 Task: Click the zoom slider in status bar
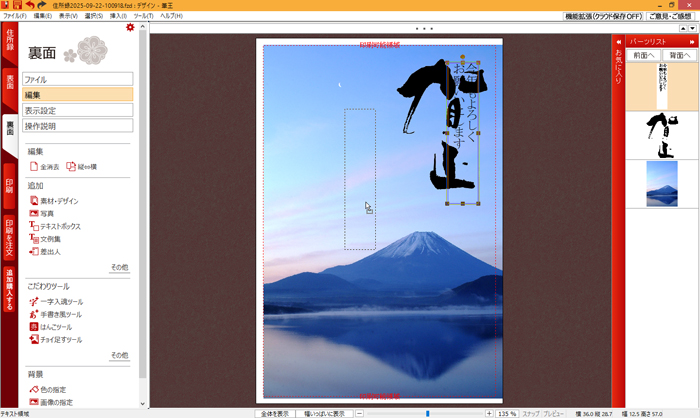pos(428,413)
